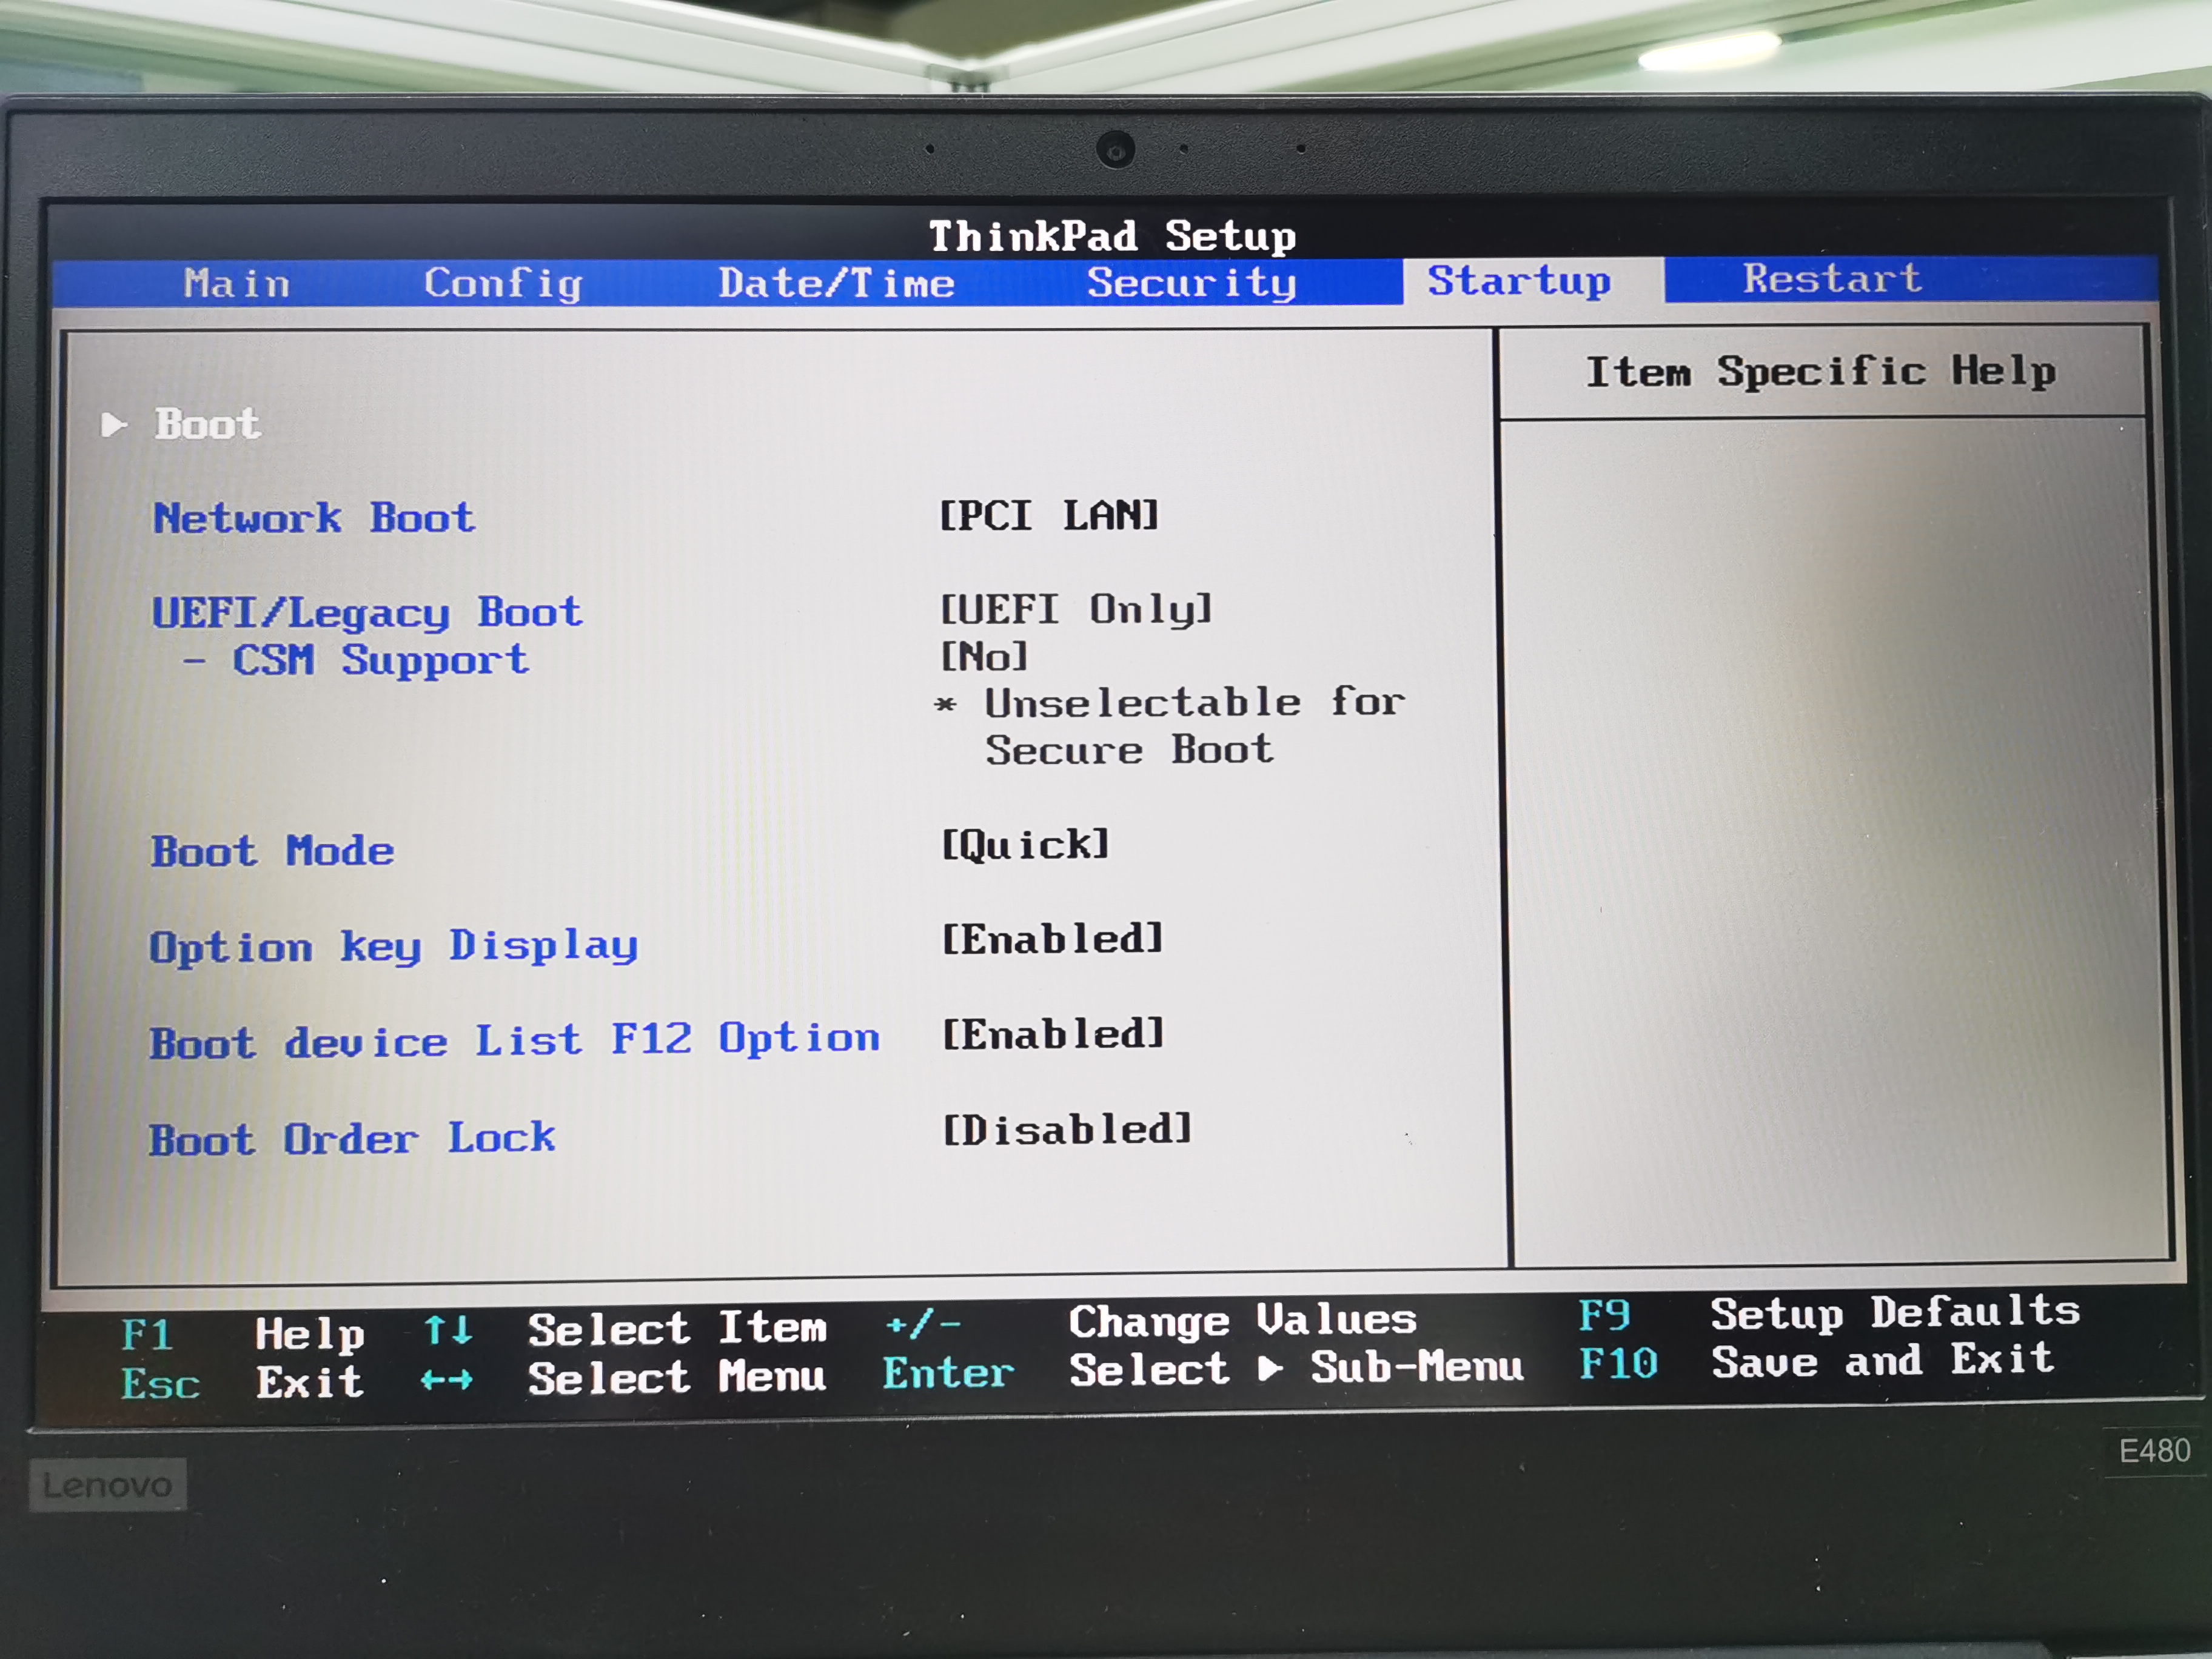
Task: Click the F9 Setup Defaults legend
Action: coord(1604,1315)
